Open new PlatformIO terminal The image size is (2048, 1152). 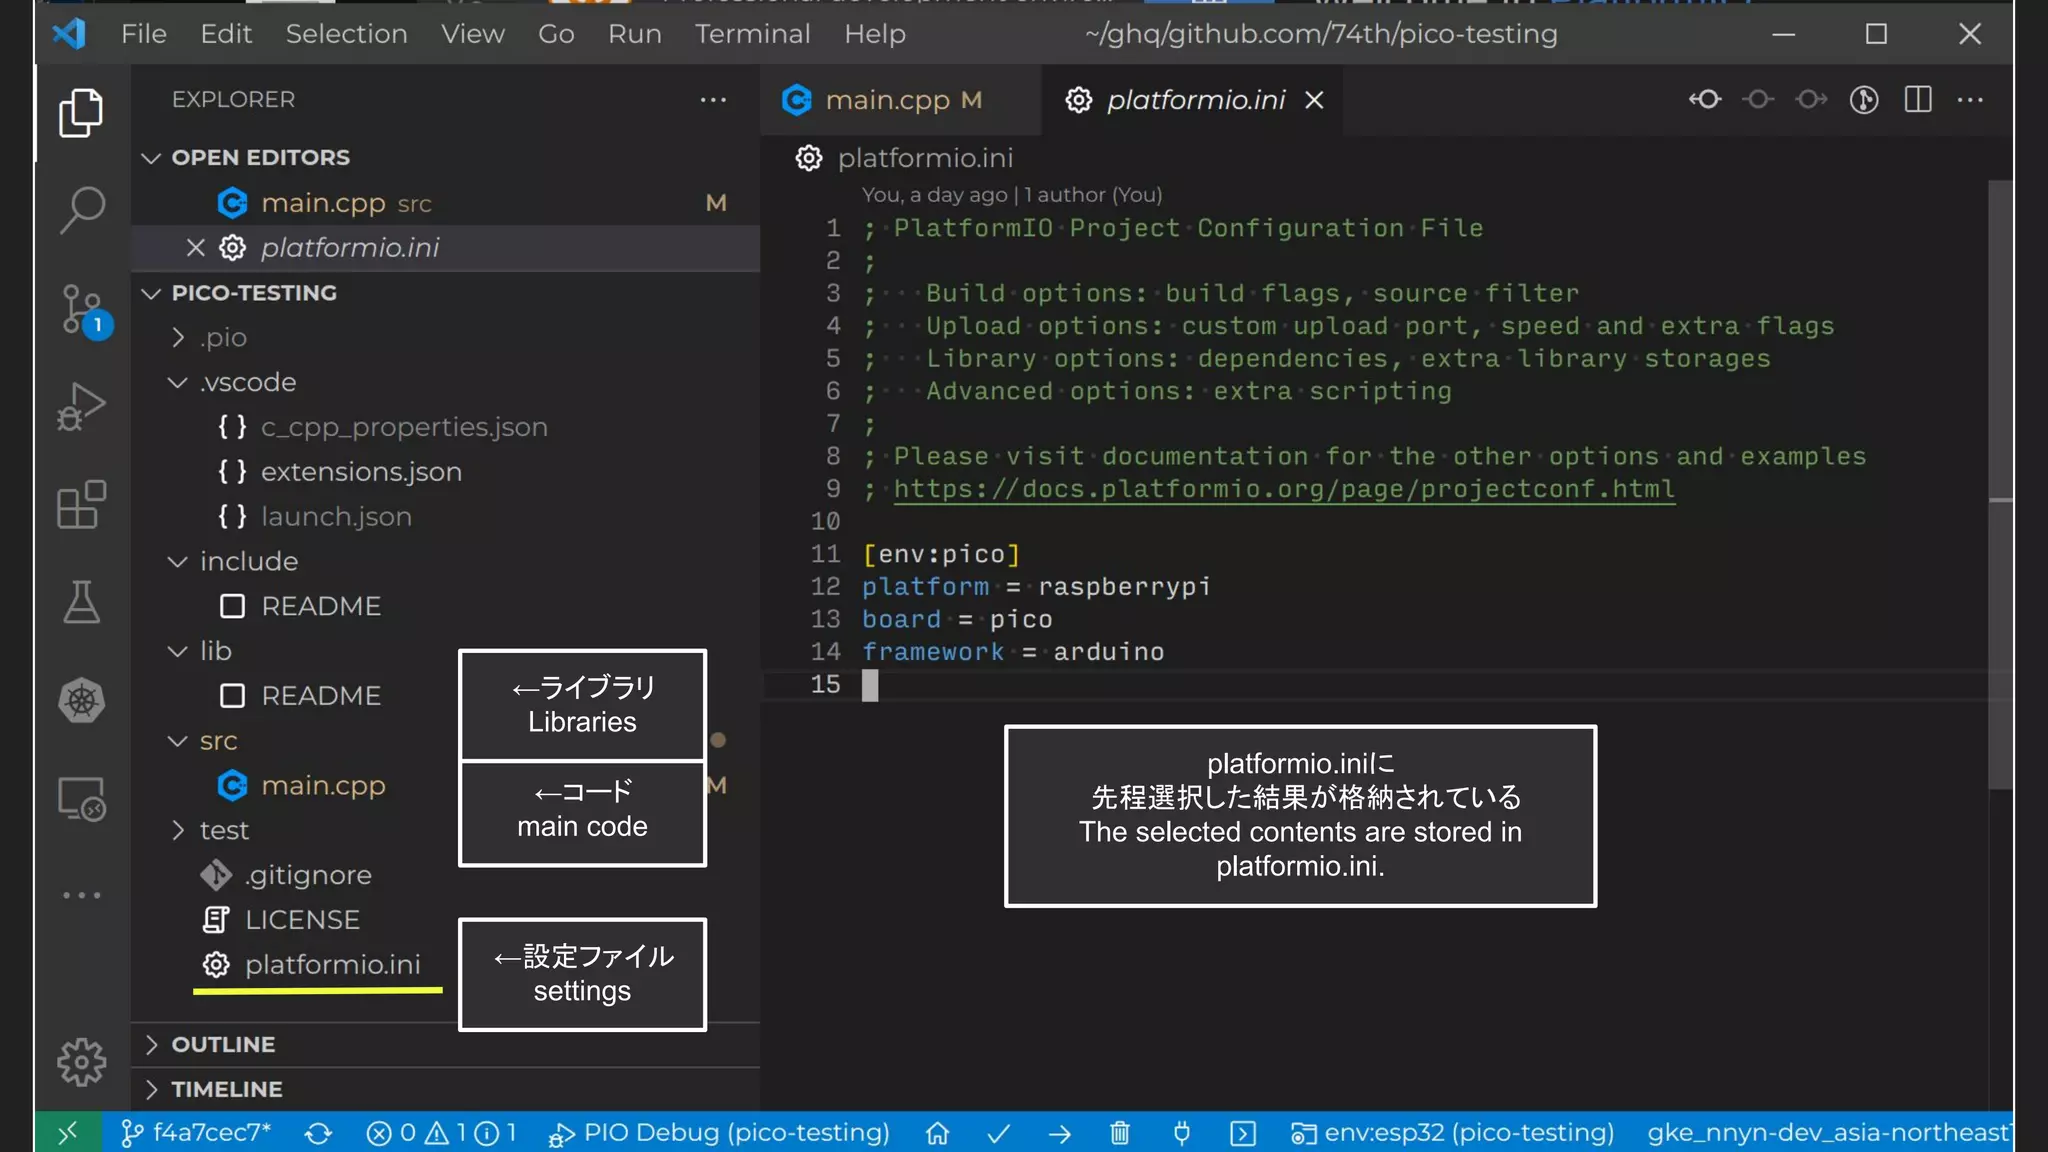(1242, 1133)
